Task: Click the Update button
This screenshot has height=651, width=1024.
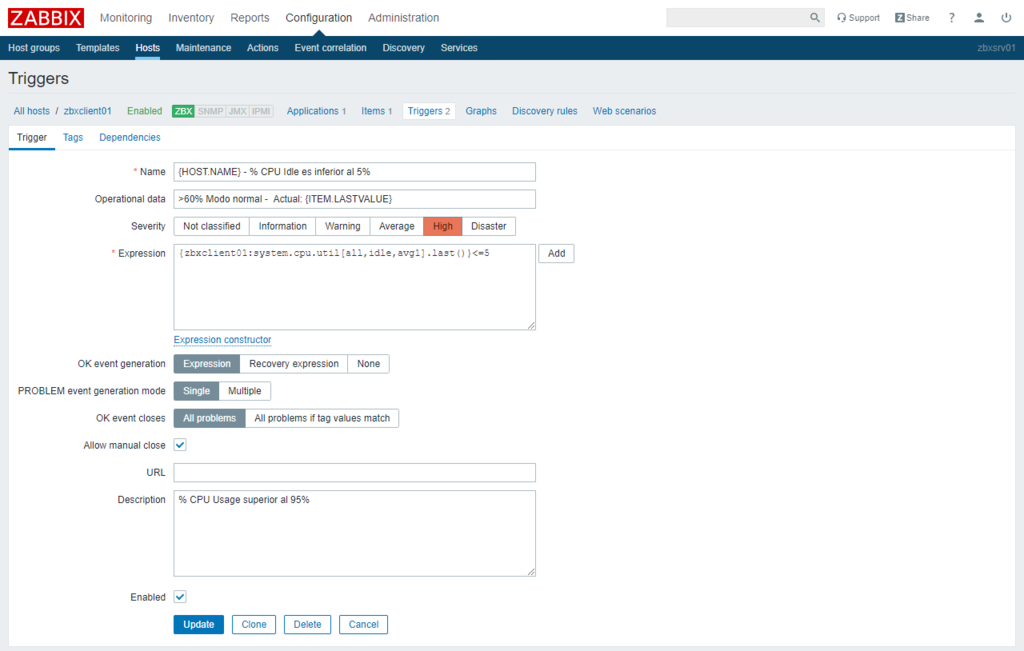Action: [x=198, y=624]
